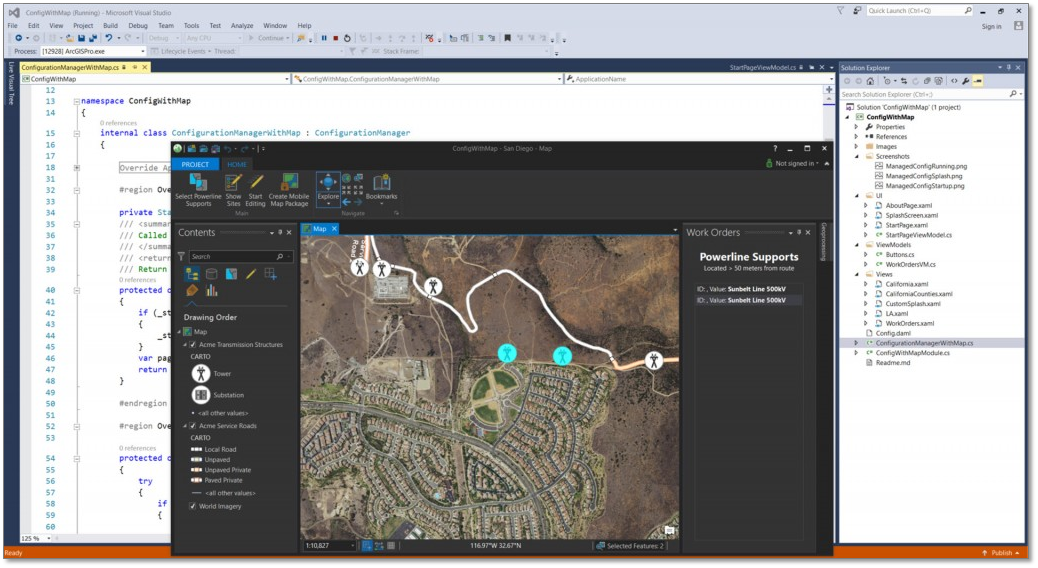Image resolution: width=1038 pixels, height=568 pixels.
Task: Select first Sunbelt Line 500kV work order
Action: (x=749, y=289)
